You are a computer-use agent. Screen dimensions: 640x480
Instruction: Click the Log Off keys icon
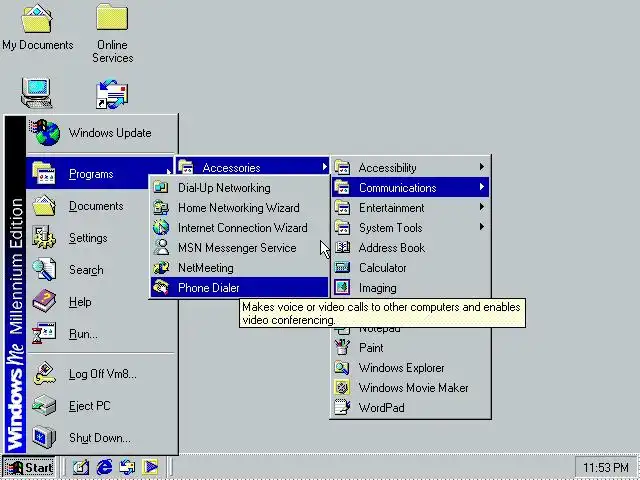(x=44, y=373)
